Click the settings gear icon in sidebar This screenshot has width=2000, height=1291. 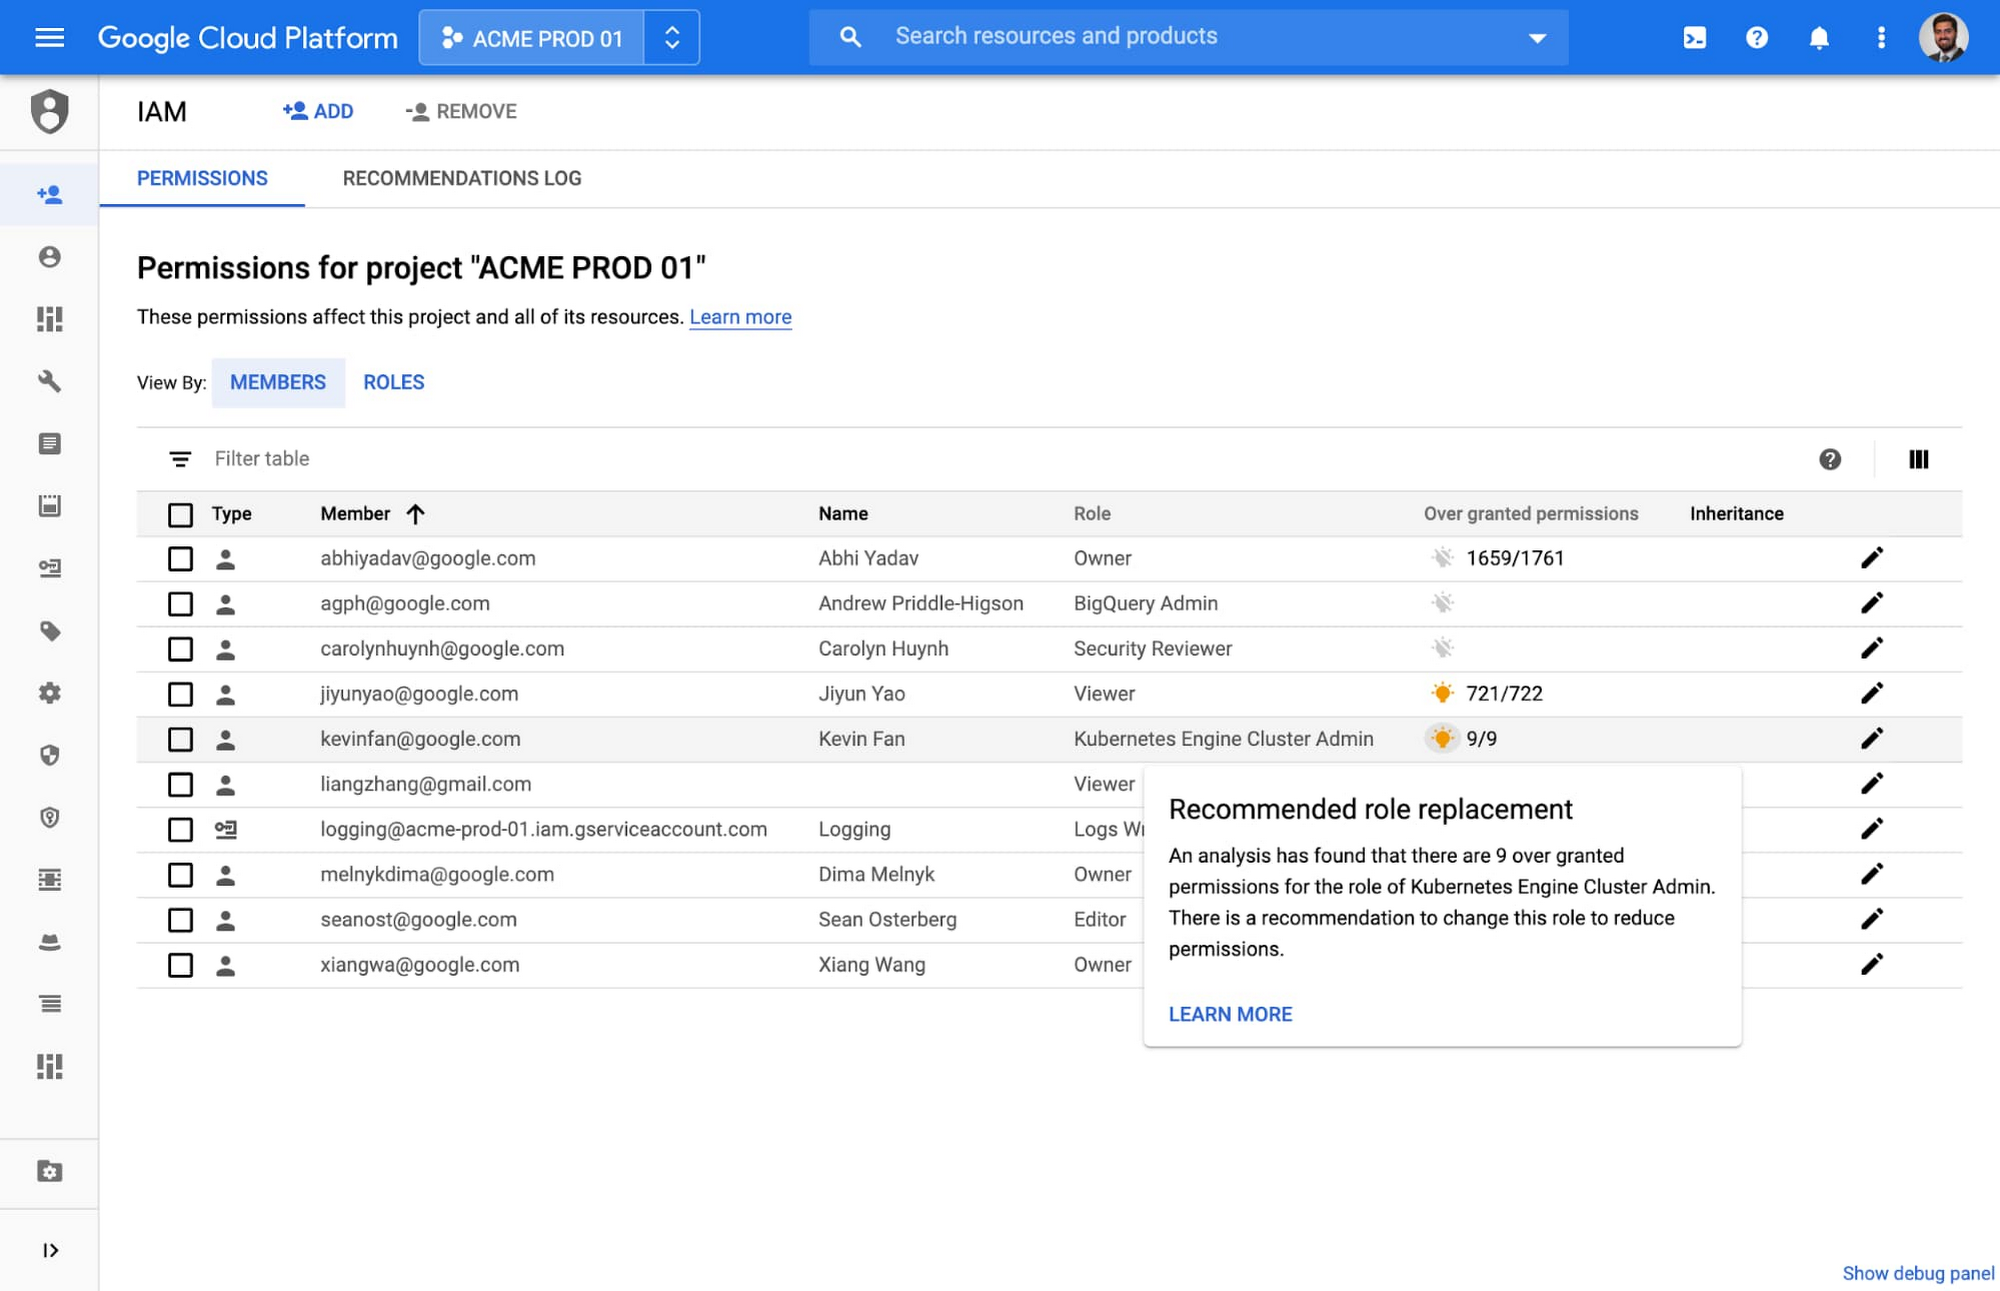point(50,694)
